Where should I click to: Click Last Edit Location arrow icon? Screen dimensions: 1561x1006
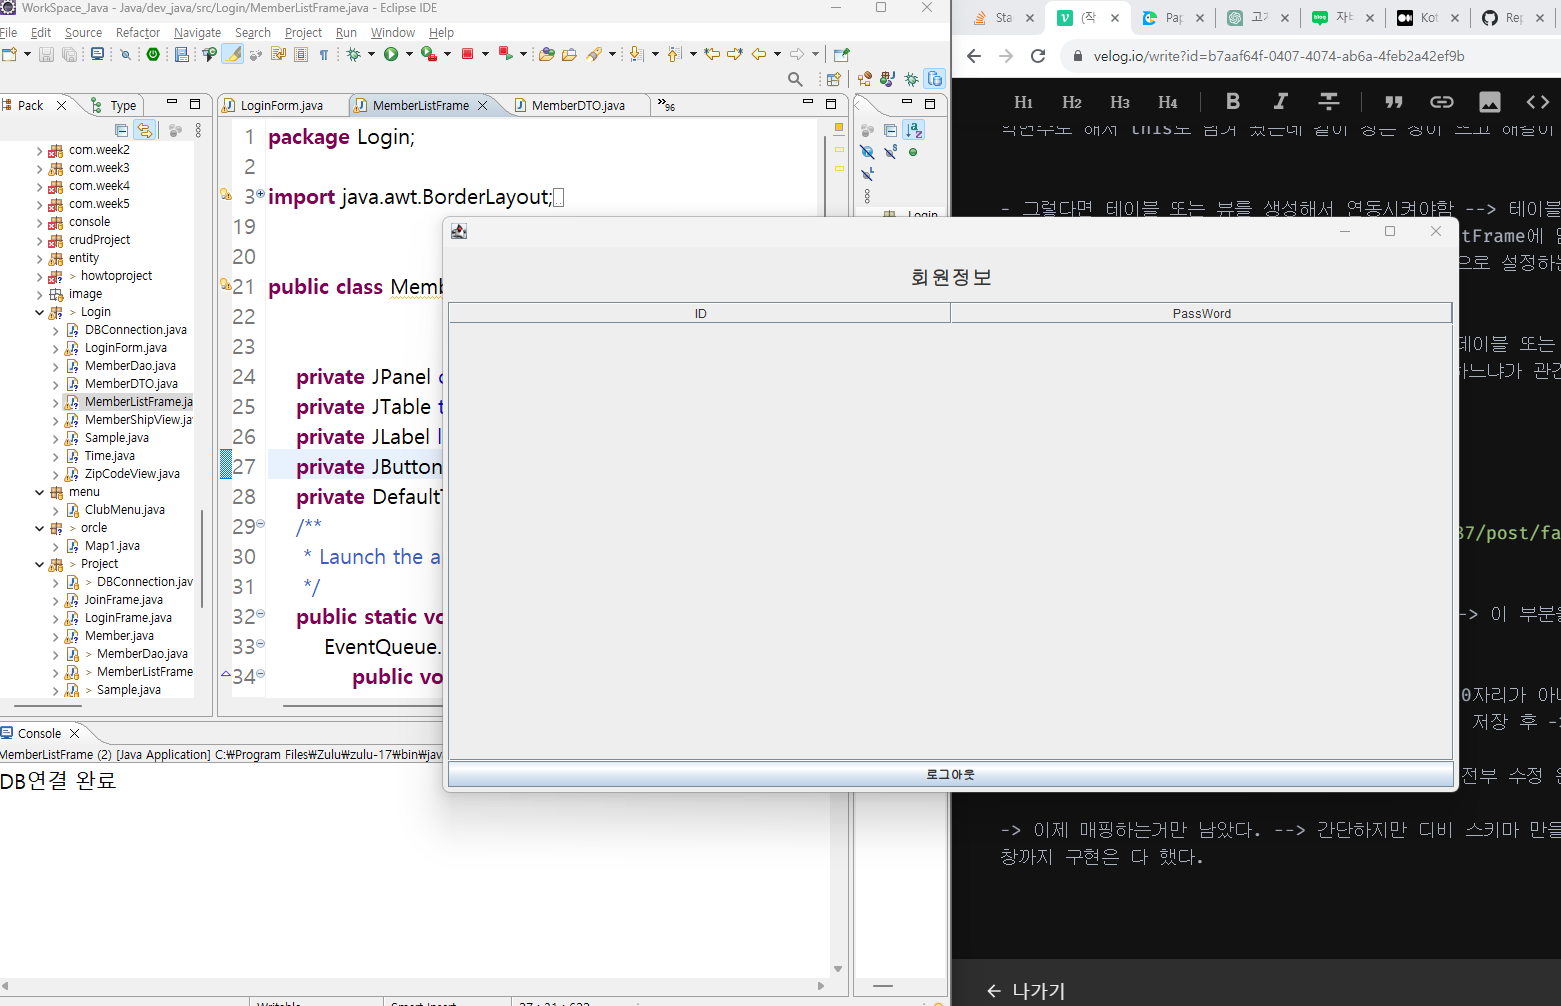[712, 54]
